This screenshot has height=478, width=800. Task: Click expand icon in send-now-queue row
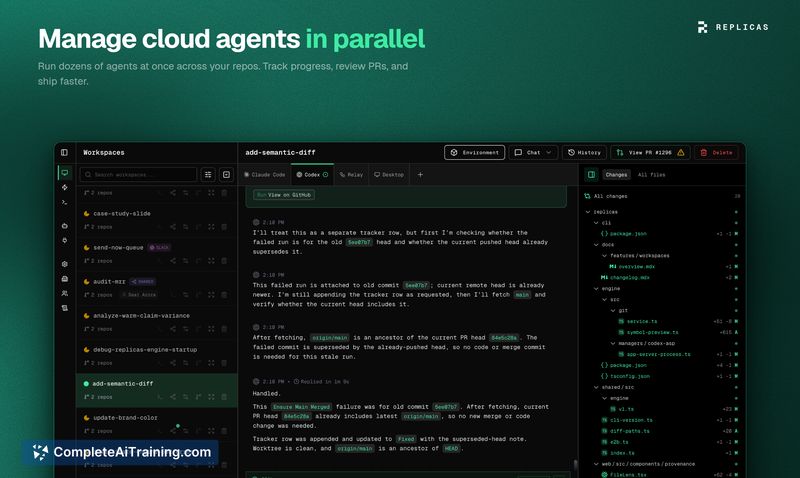pos(211,261)
